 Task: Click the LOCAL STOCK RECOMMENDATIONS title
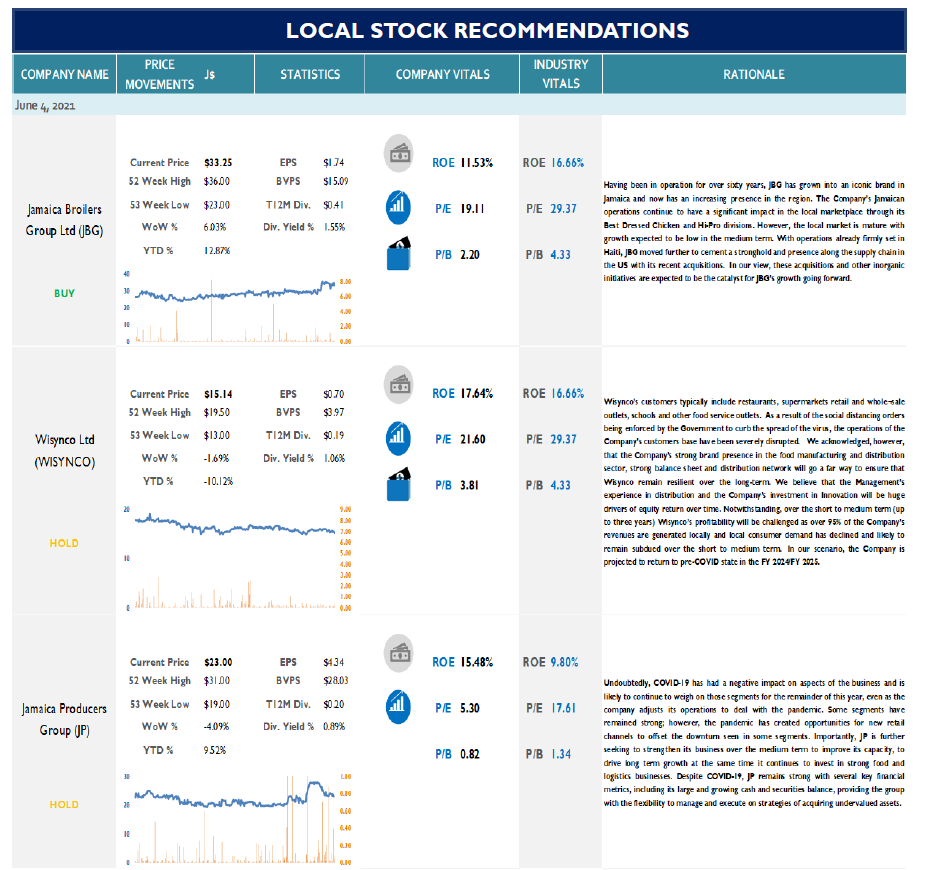click(487, 30)
